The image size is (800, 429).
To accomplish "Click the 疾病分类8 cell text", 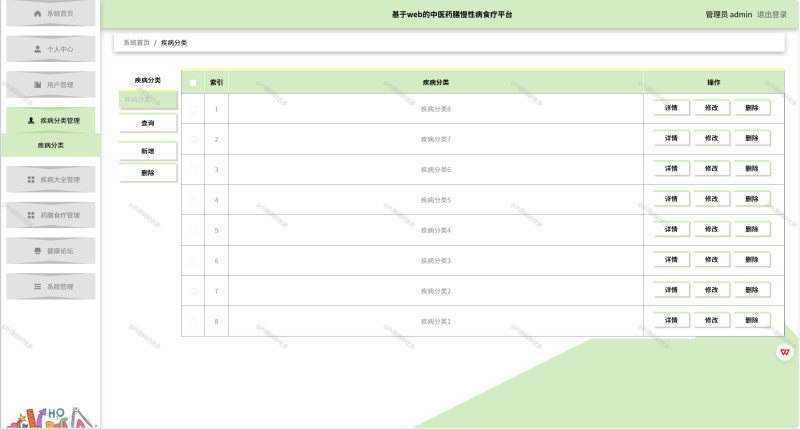I will click(x=436, y=109).
